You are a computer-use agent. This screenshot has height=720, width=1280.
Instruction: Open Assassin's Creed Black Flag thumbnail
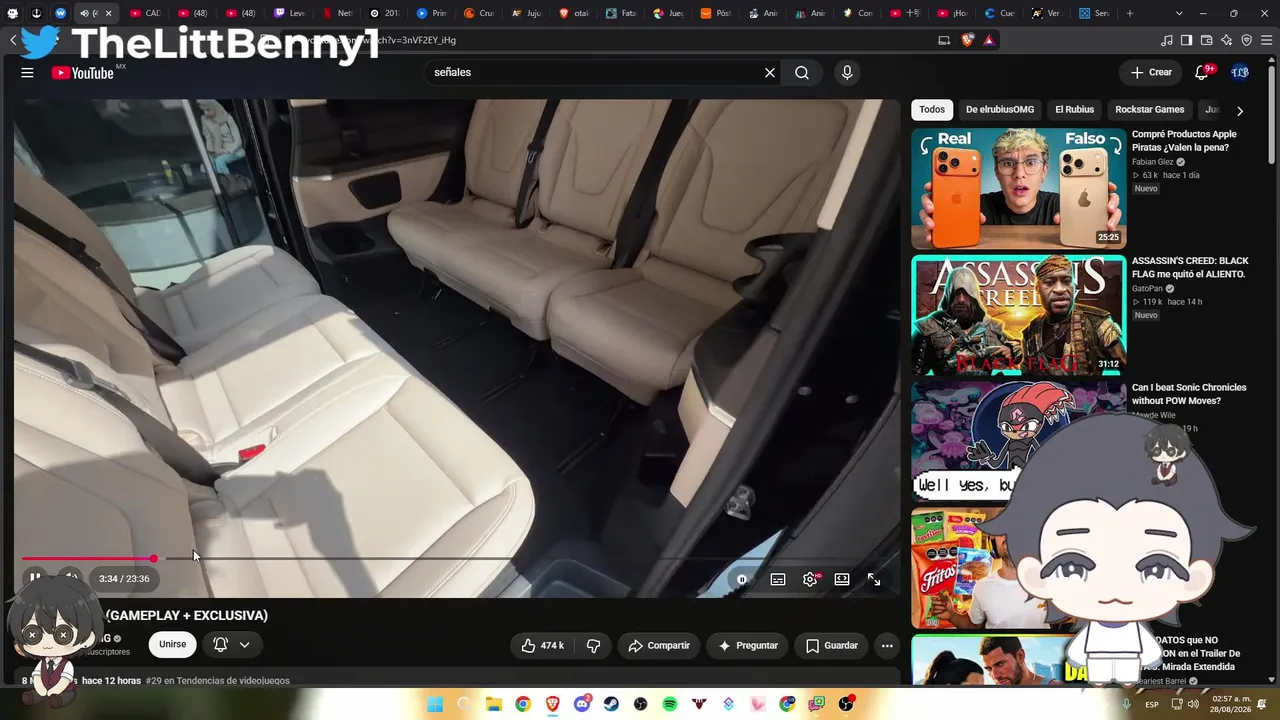click(1018, 315)
